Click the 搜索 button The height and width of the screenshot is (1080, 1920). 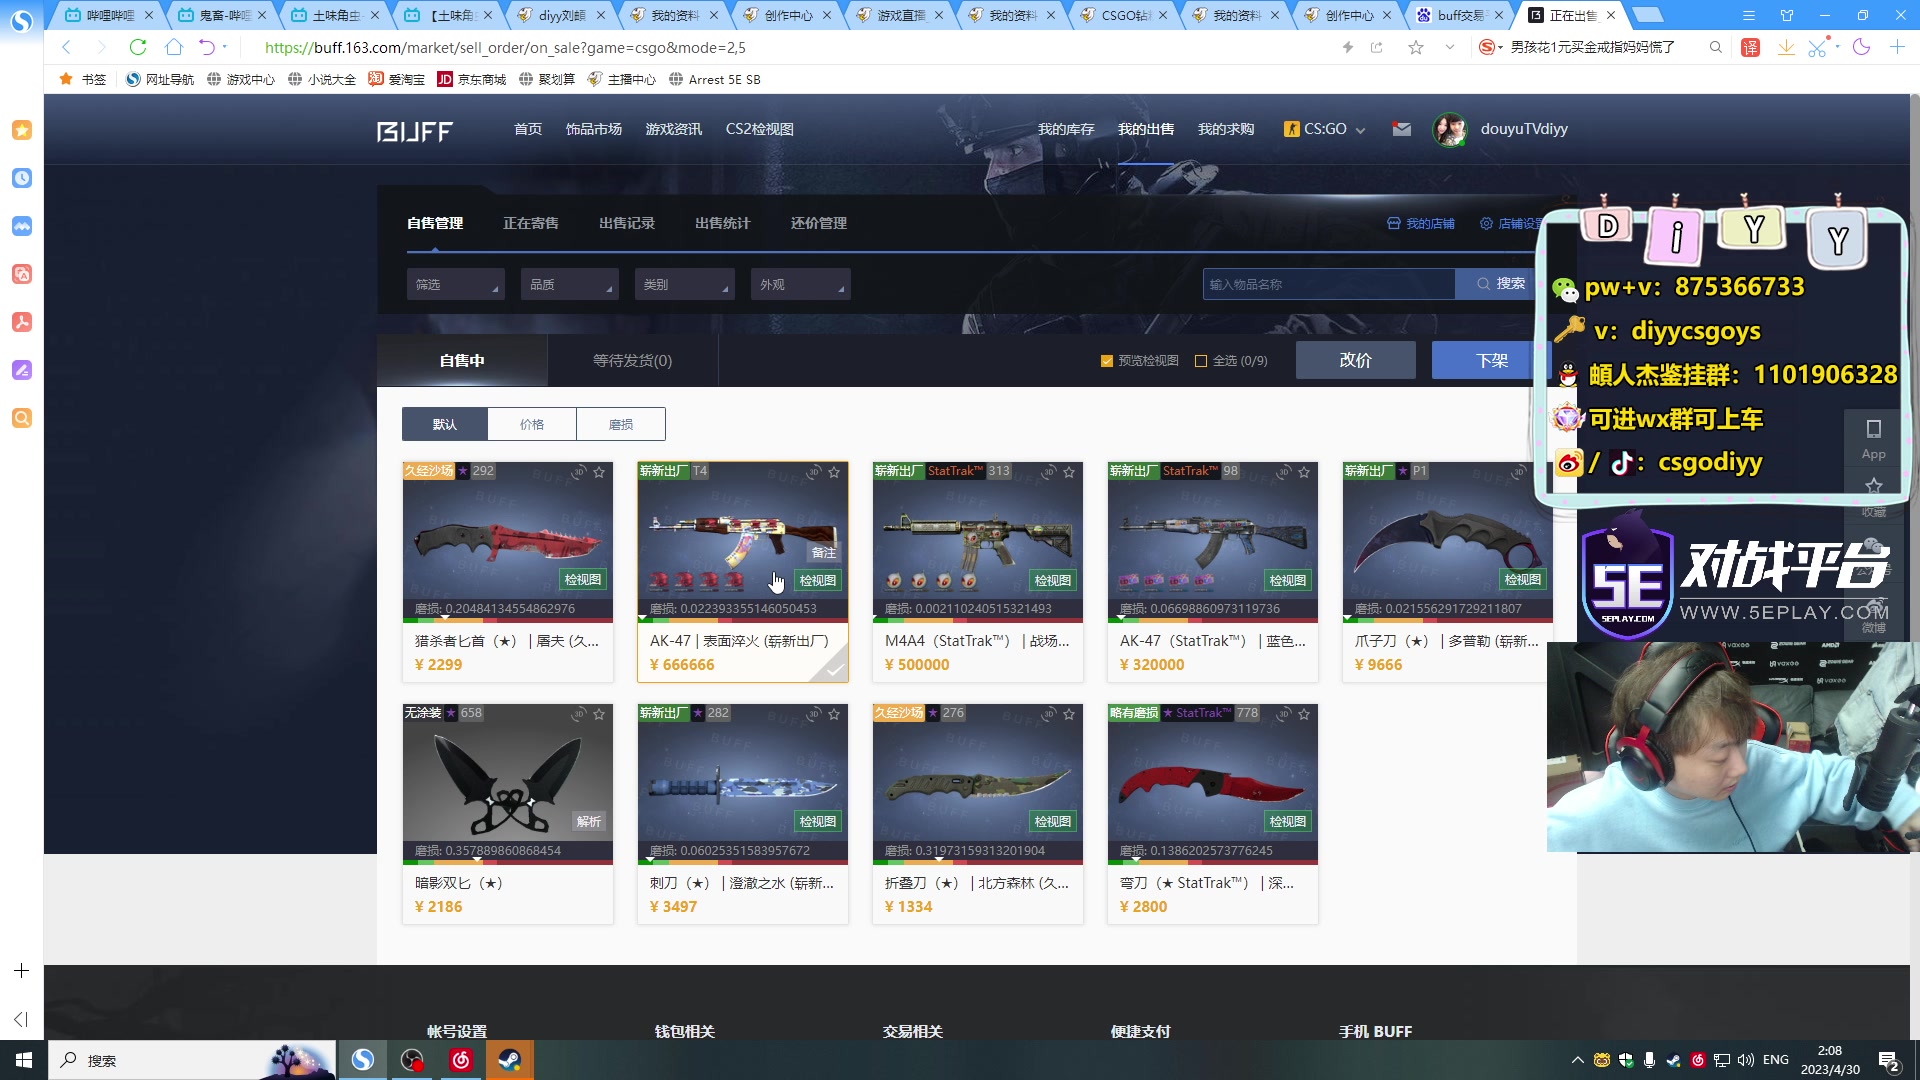[x=1500, y=284]
